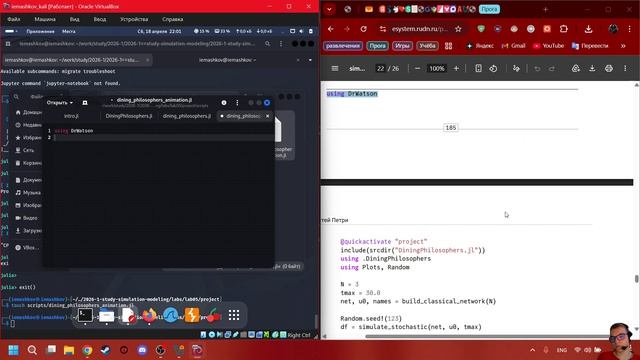Close the first terminal tab
The width and height of the screenshot is (640, 360).
[147, 60]
